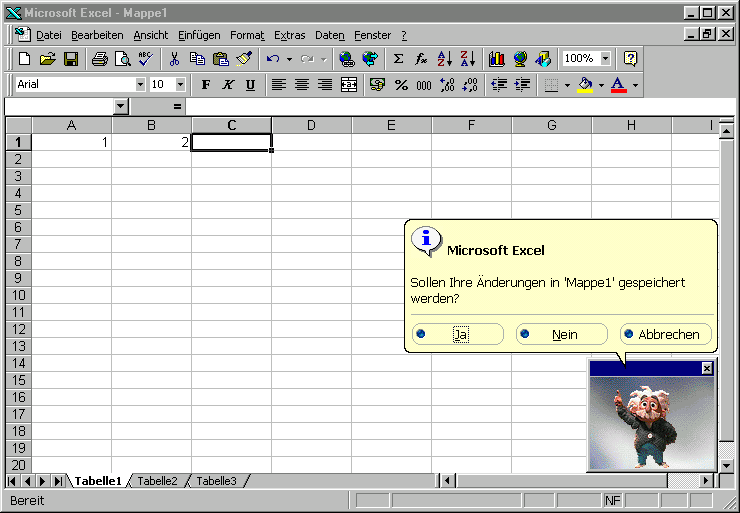Run the ABC spell check icon
740x513 pixels.
[146, 59]
